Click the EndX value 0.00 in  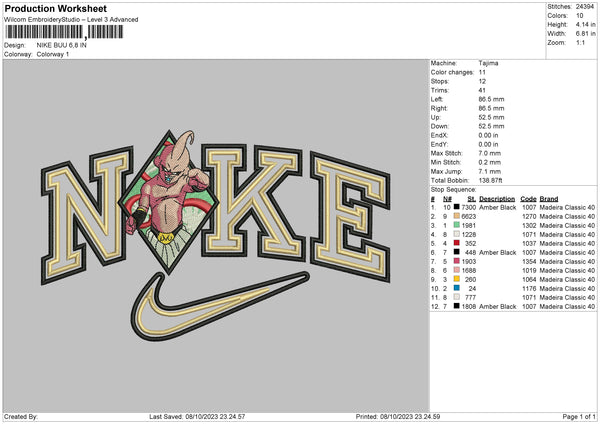click(488, 135)
